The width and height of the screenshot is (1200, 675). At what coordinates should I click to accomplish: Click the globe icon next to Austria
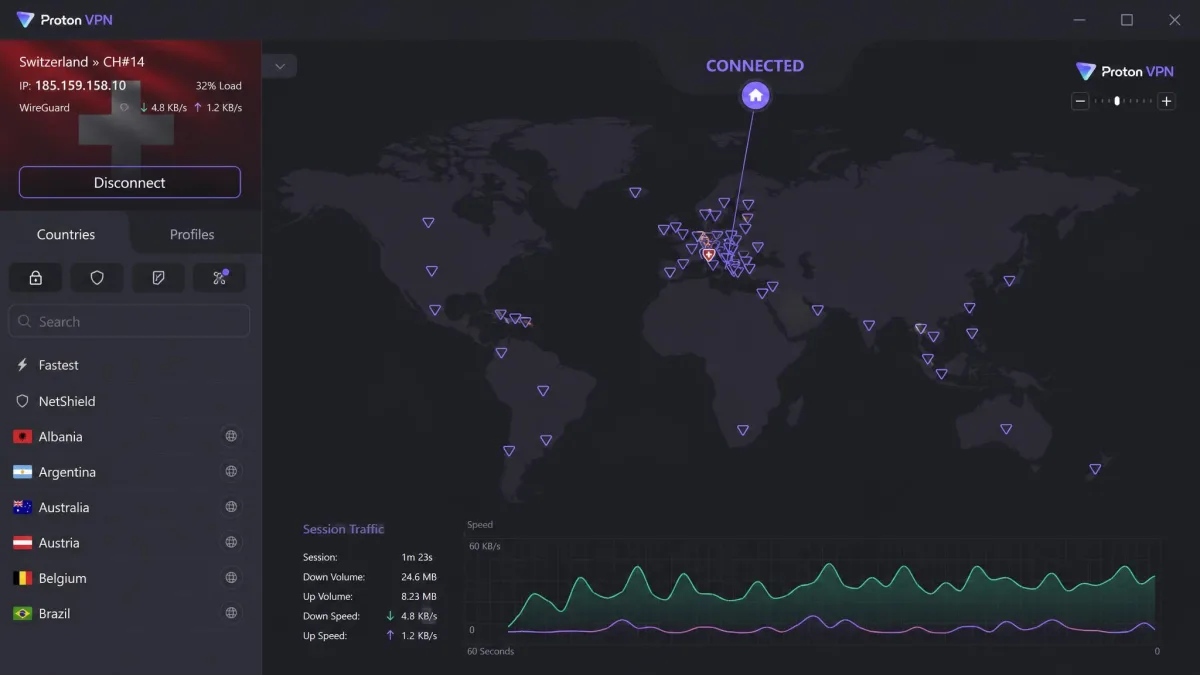coord(231,542)
